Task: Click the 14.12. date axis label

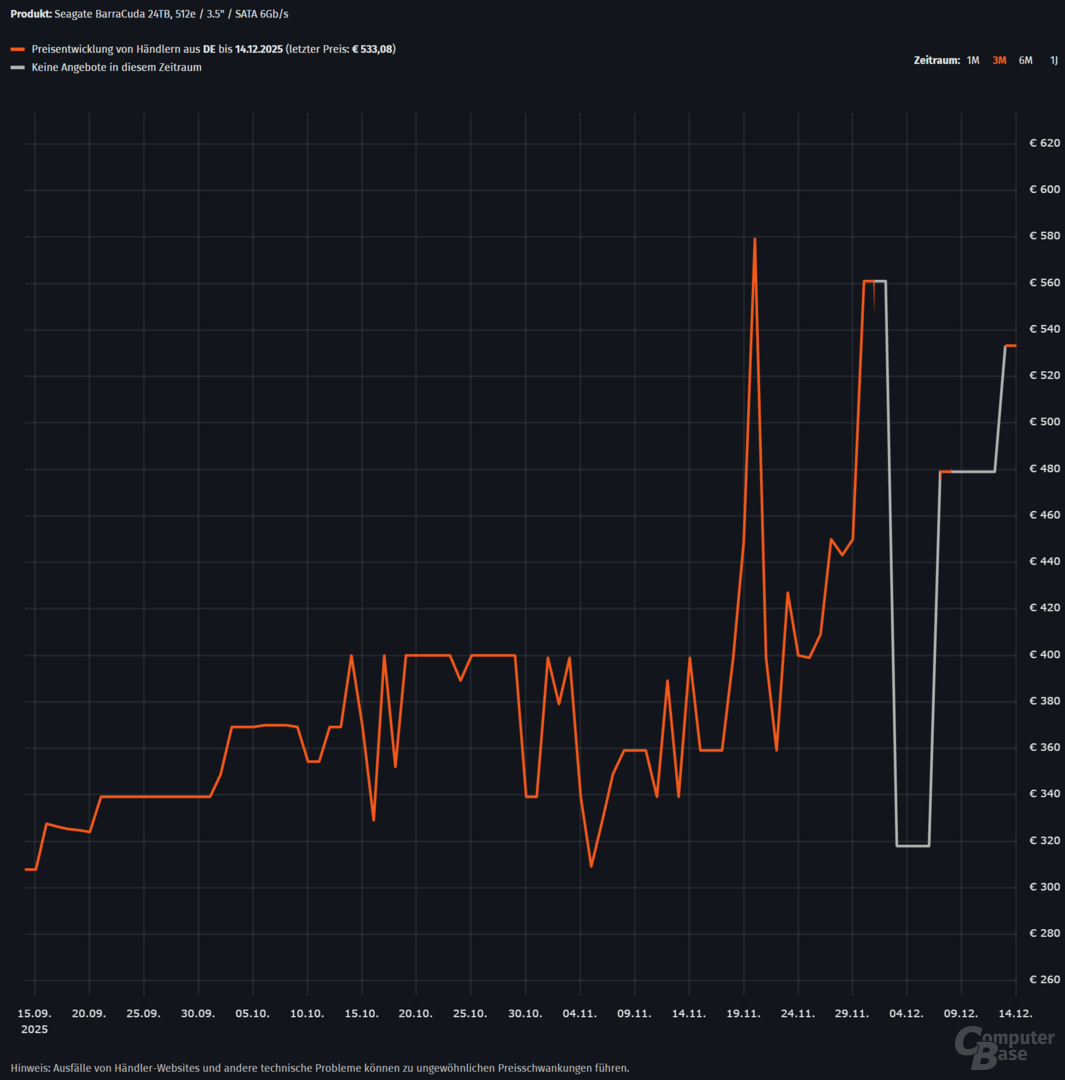Action: click(x=1016, y=1013)
